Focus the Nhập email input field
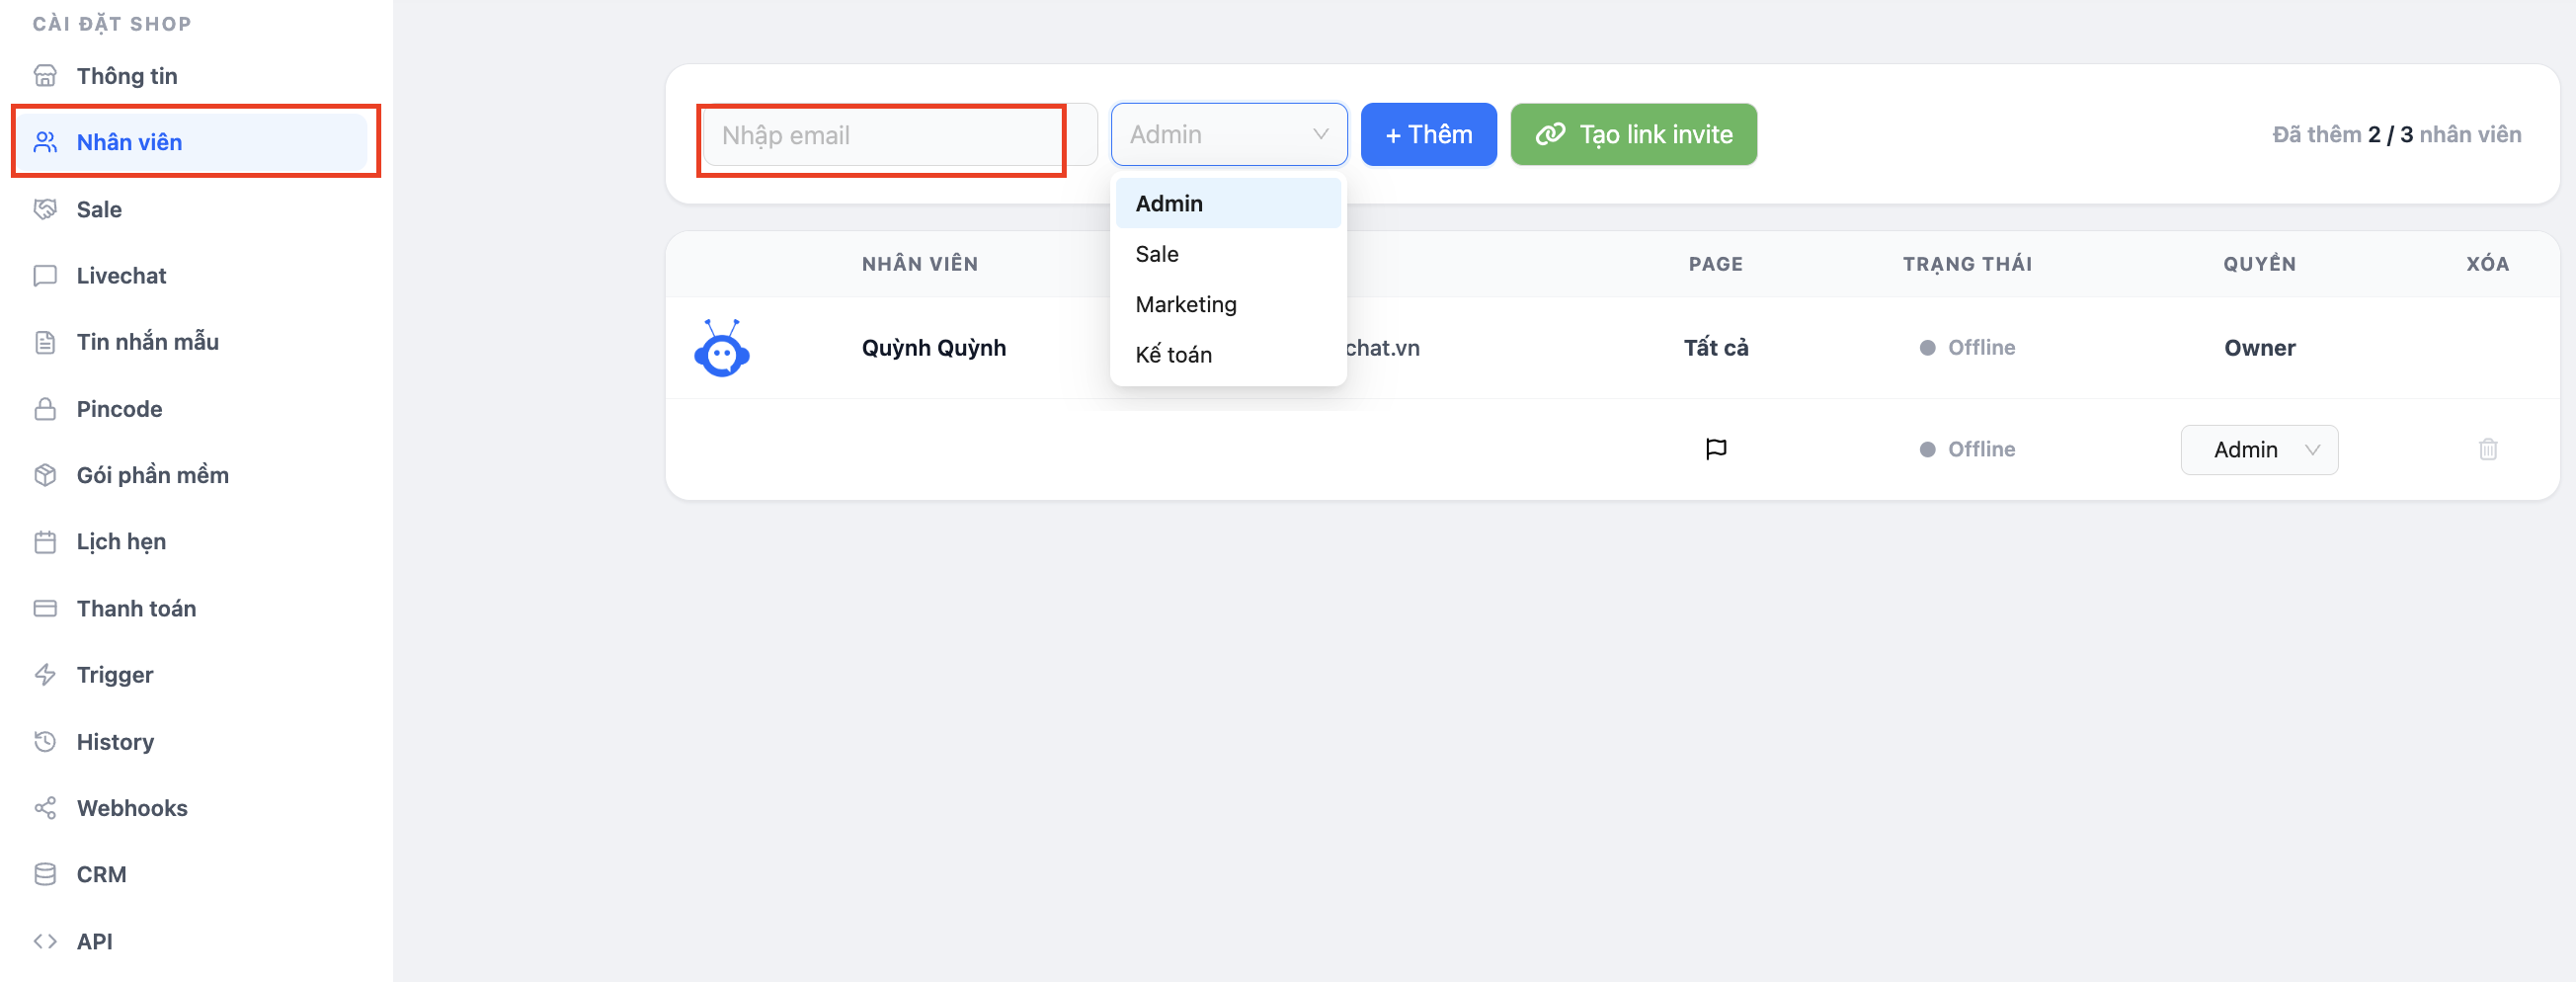The width and height of the screenshot is (2576, 982). [x=899, y=135]
